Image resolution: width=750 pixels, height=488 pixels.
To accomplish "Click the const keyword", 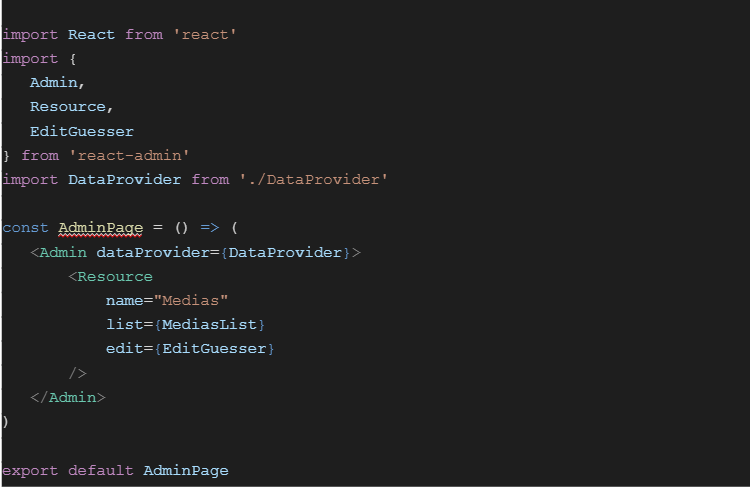I will pyautogui.click(x=25, y=228).
